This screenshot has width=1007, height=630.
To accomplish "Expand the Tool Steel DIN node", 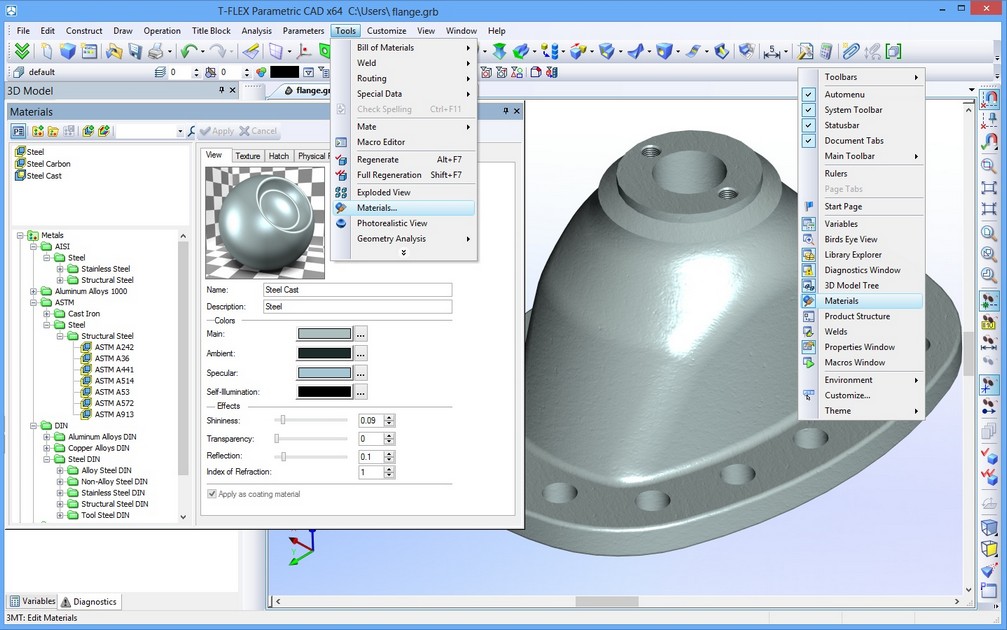I will point(60,515).
